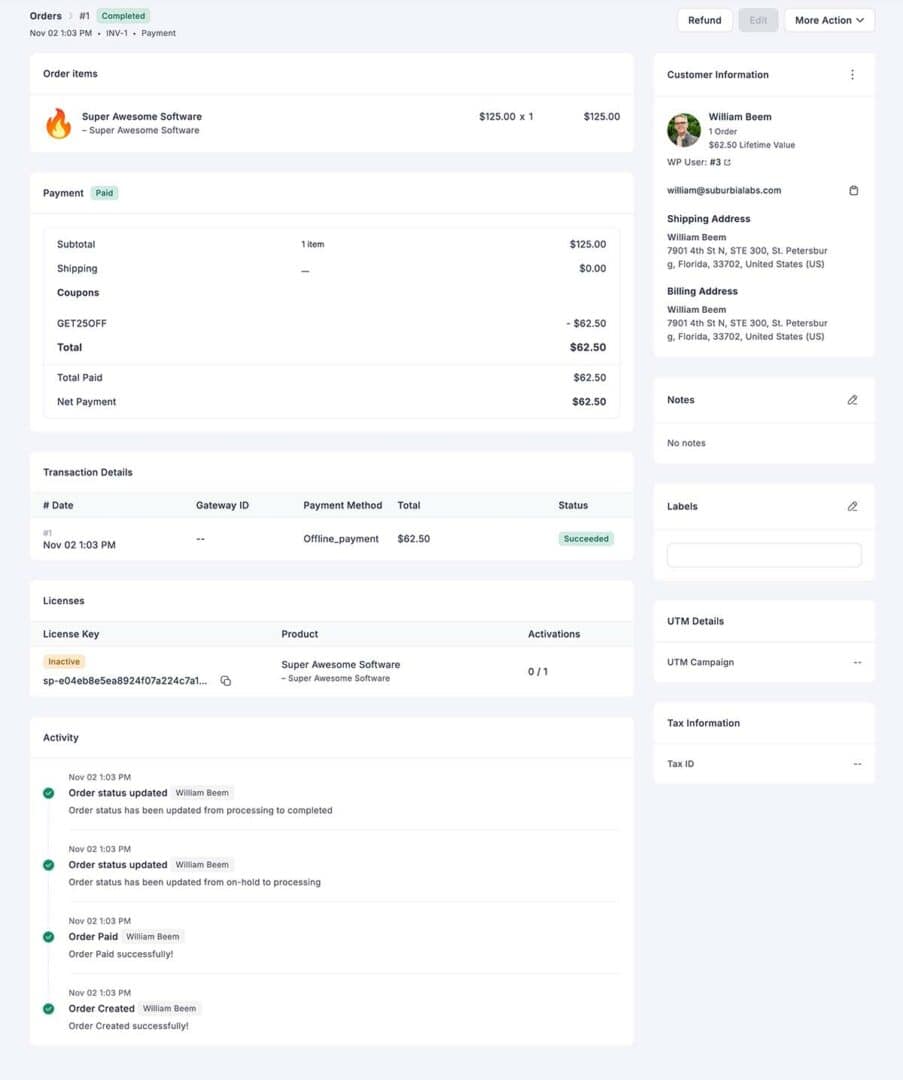
Task: Click the Completed status badge
Action: coord(123,16)
